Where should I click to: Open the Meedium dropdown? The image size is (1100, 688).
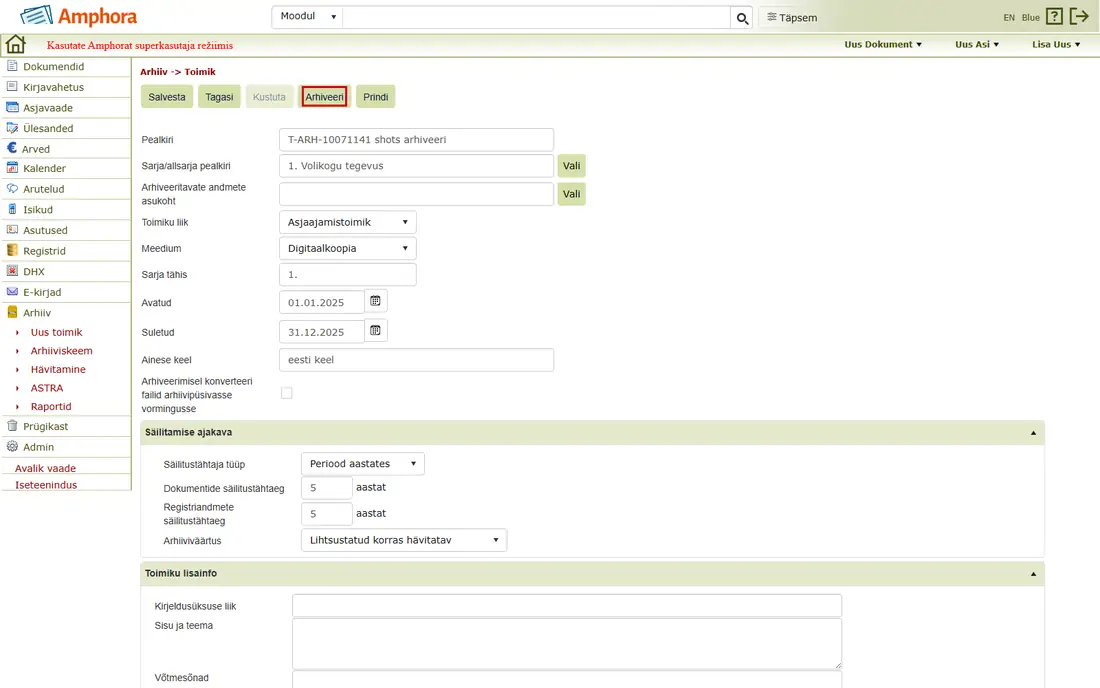[347, 248]
